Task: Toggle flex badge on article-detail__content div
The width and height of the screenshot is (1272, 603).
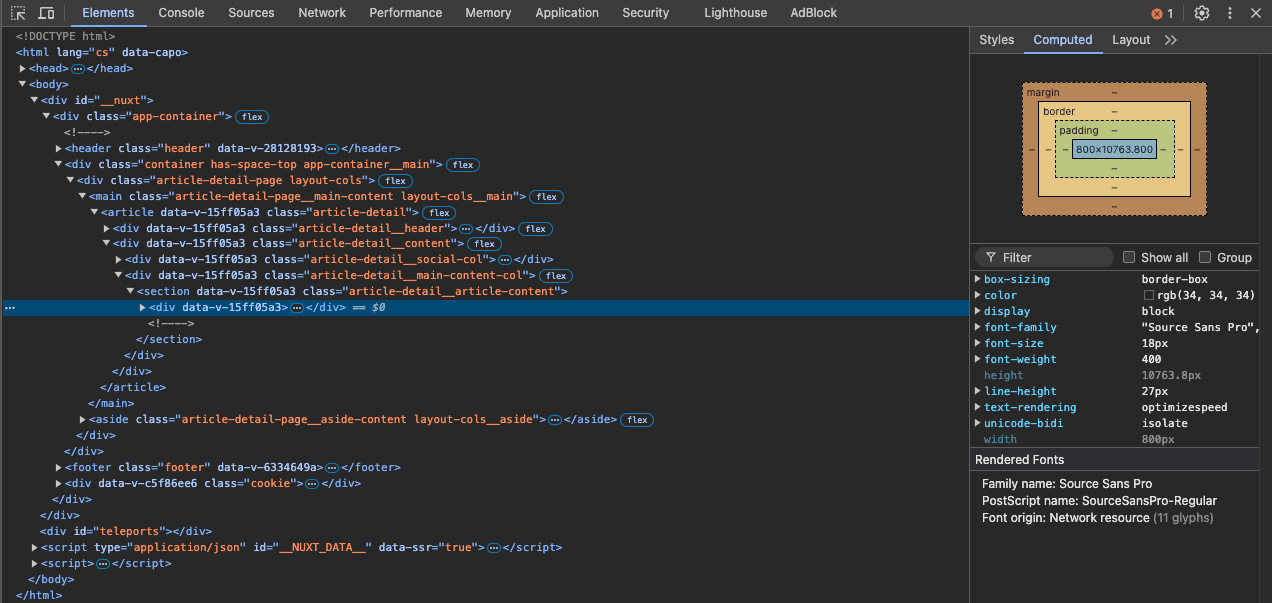Action: pyautogui.click(x=484, y=244)
